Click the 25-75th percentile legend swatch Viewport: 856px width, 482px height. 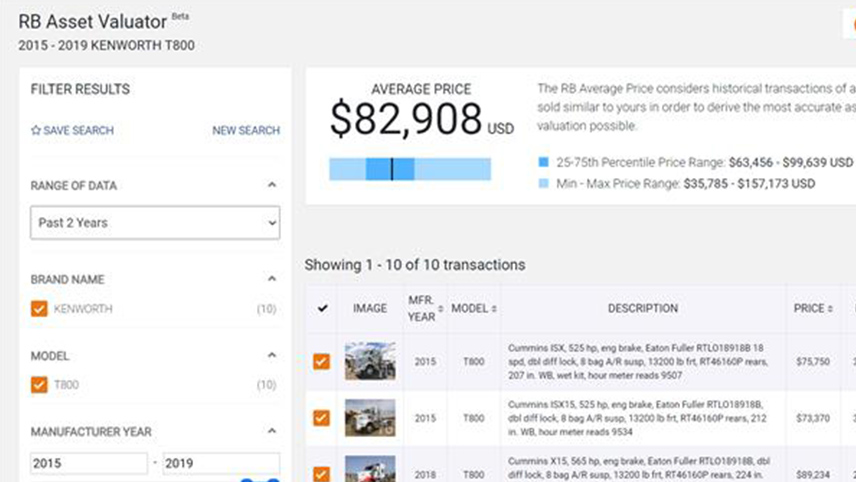pyautogui.click(x=544, y=162)
